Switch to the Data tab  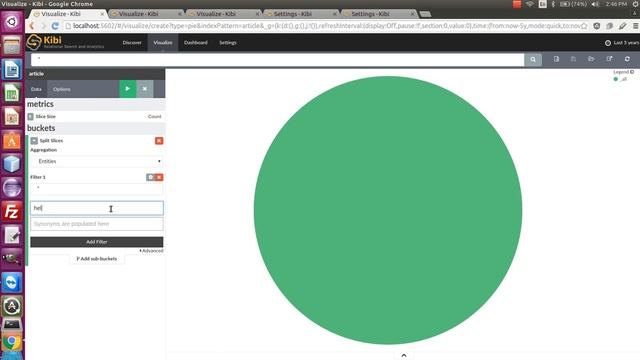pyautogui.click(x=36, y=89)
